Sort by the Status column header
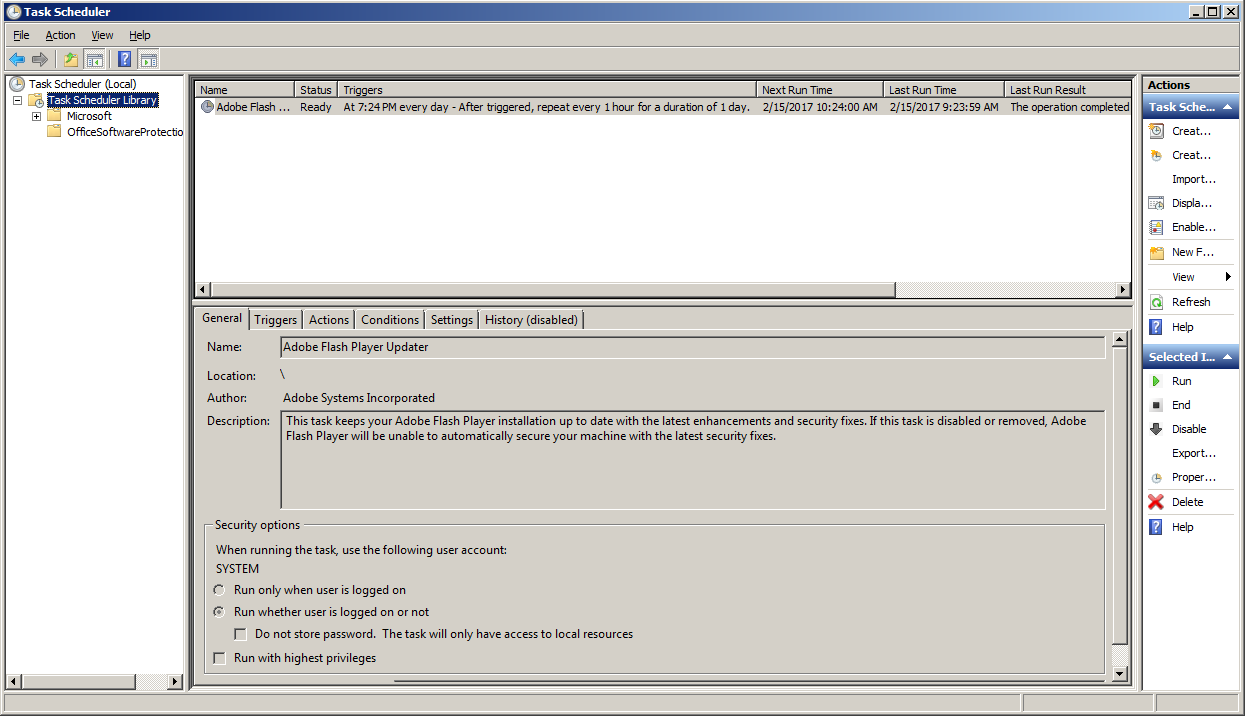 pyautogui.click(x=316, y=90)
